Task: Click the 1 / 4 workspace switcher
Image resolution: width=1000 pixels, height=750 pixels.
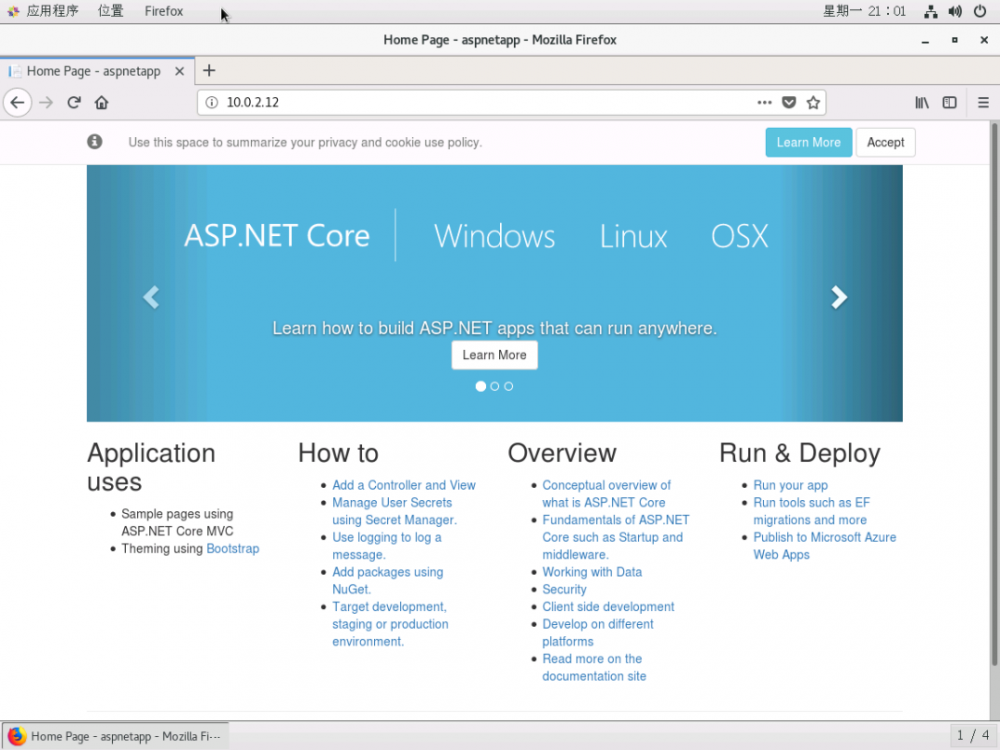Action: coord(973,736)
